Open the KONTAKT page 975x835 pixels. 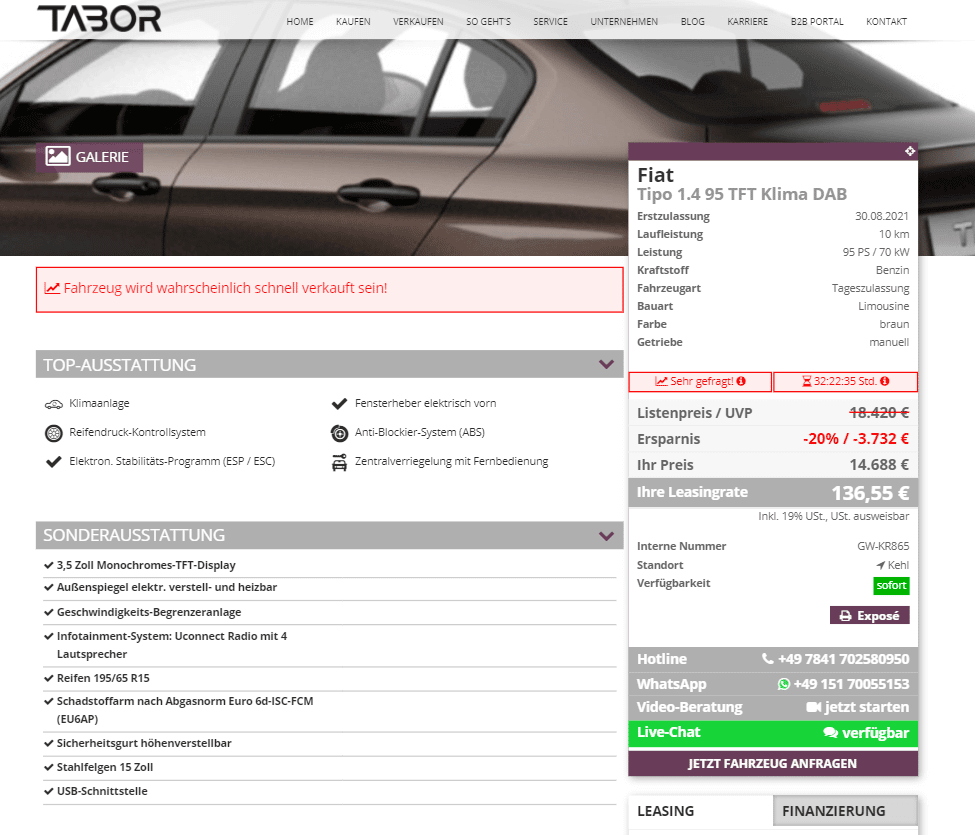(x=887, y=22)
